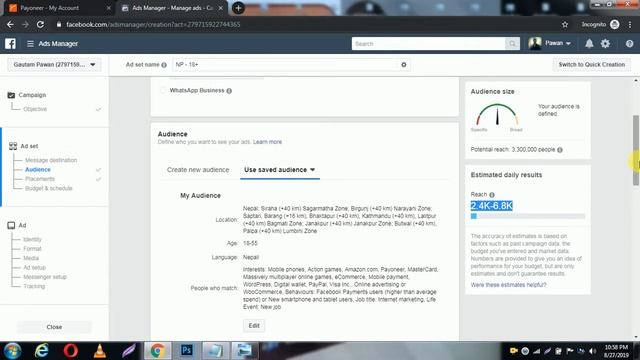Click the highlighted 2.4K-6.8K reach value
The image size is (640, 360).
click(x=491, y=206)
